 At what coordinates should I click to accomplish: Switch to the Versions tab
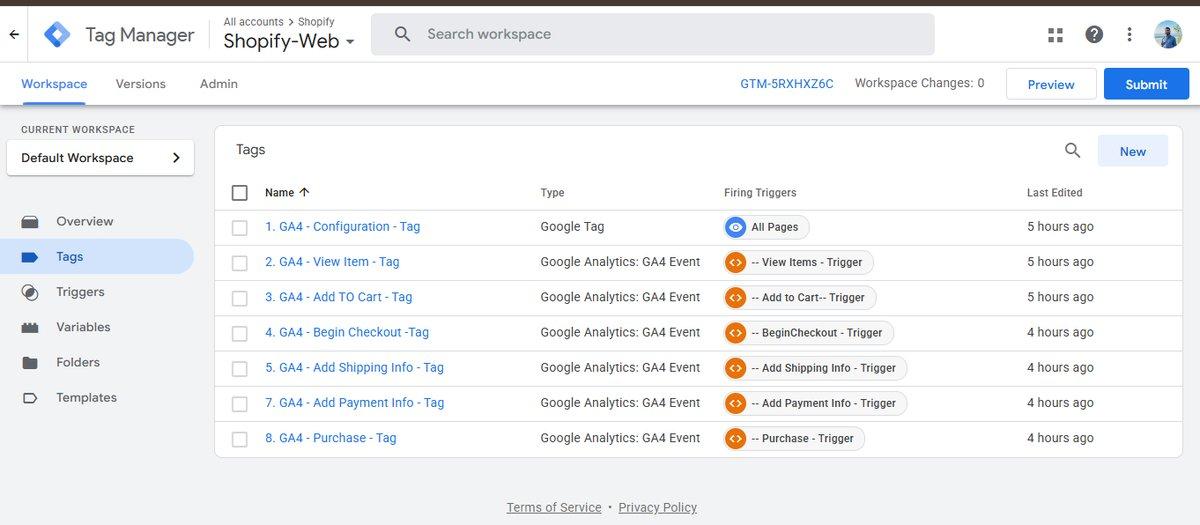tap(141, 84)
